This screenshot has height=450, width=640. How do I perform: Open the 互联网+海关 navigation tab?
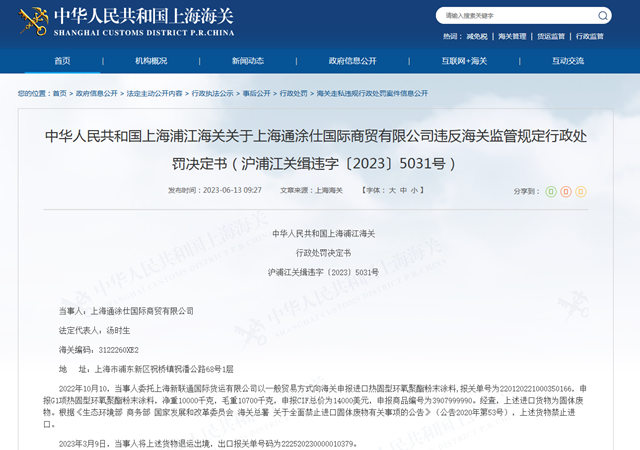click(x=464, y=61)
